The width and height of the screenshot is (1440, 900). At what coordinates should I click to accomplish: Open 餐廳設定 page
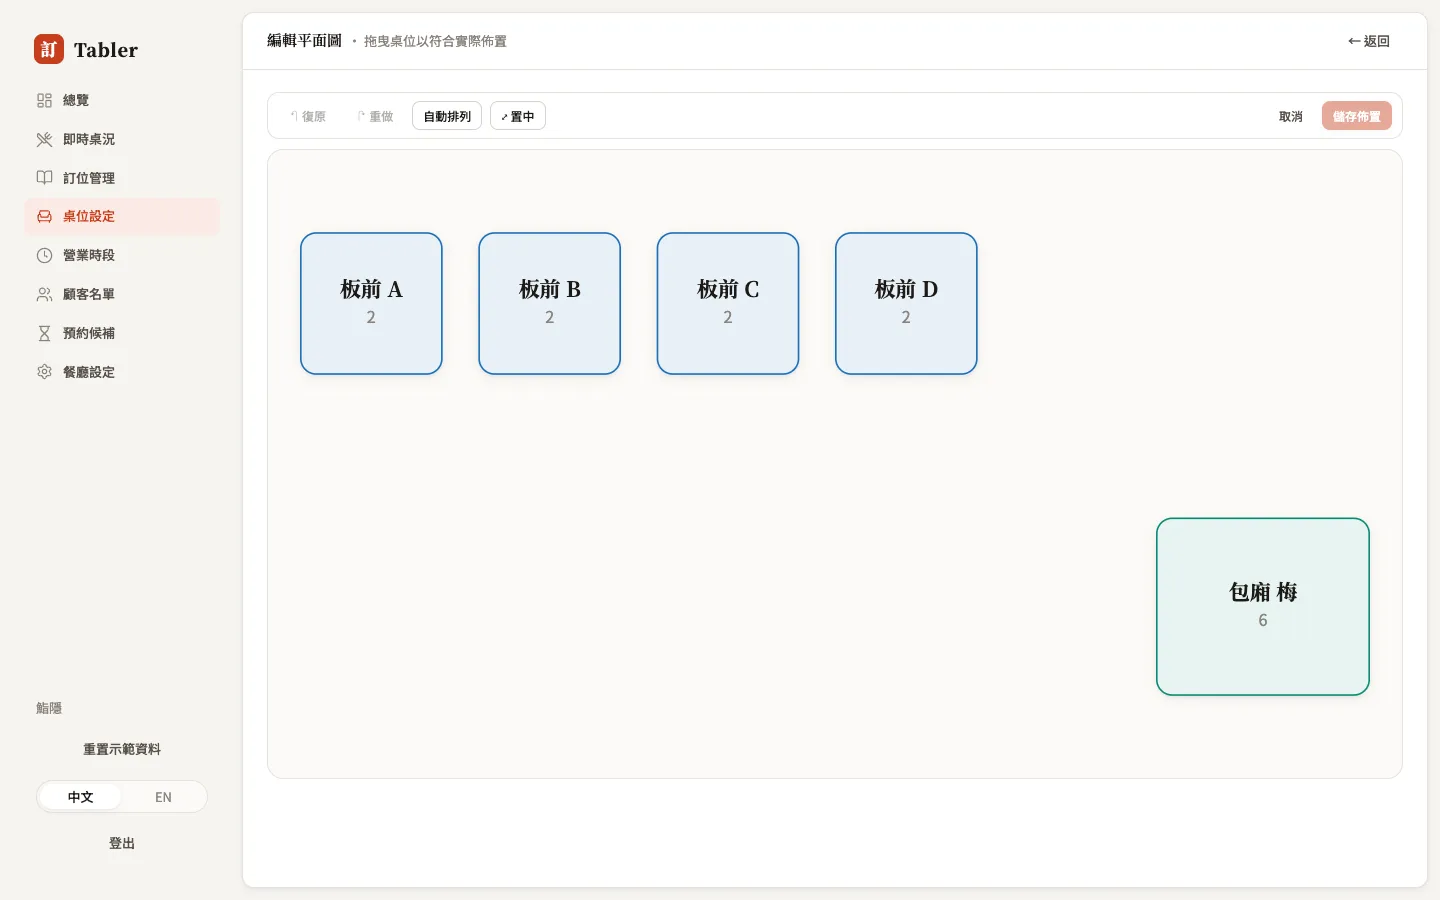point(122,372)
